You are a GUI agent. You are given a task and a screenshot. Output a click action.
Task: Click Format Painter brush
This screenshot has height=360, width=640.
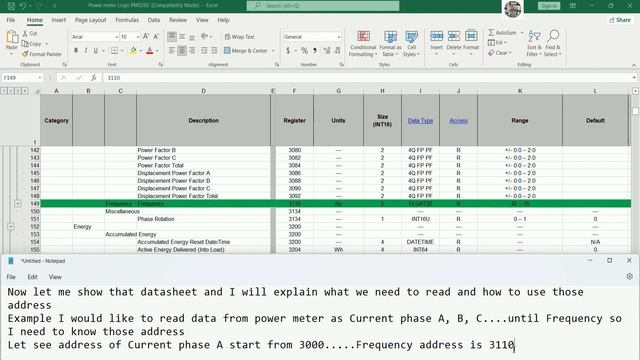click(x=25, y=54)
